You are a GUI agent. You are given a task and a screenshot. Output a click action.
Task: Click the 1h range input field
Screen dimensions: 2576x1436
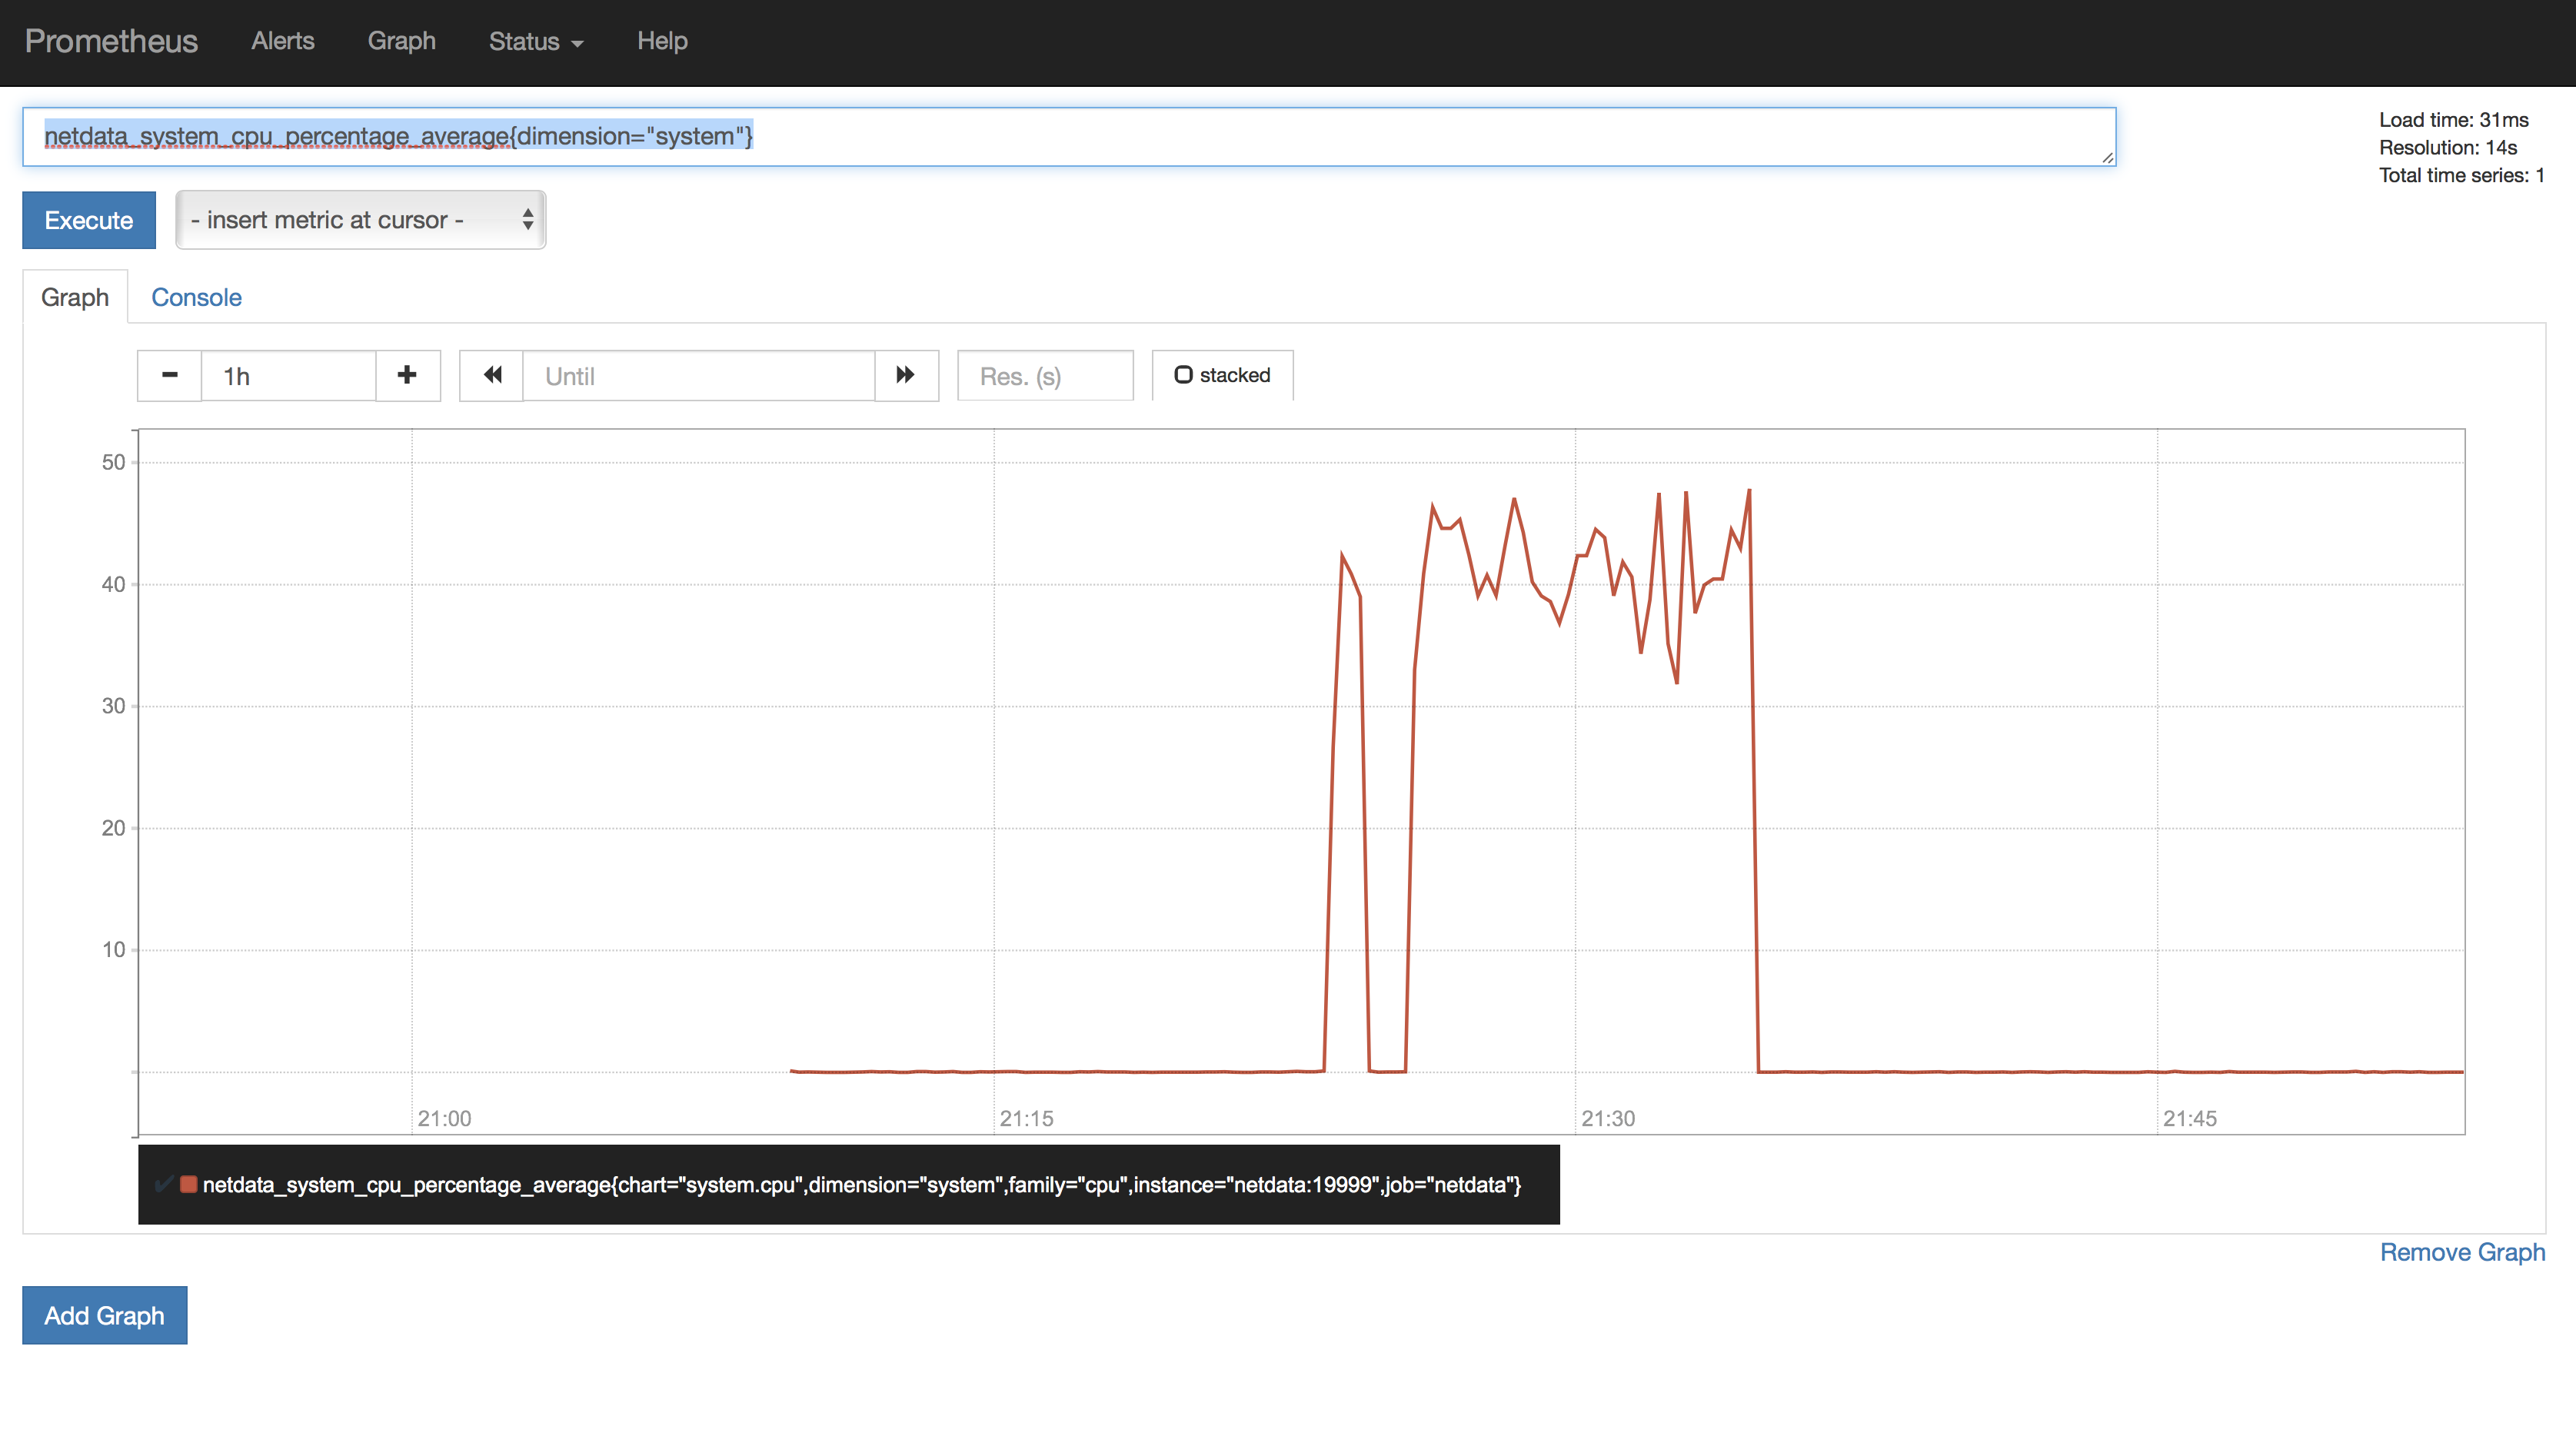[288, 376]
